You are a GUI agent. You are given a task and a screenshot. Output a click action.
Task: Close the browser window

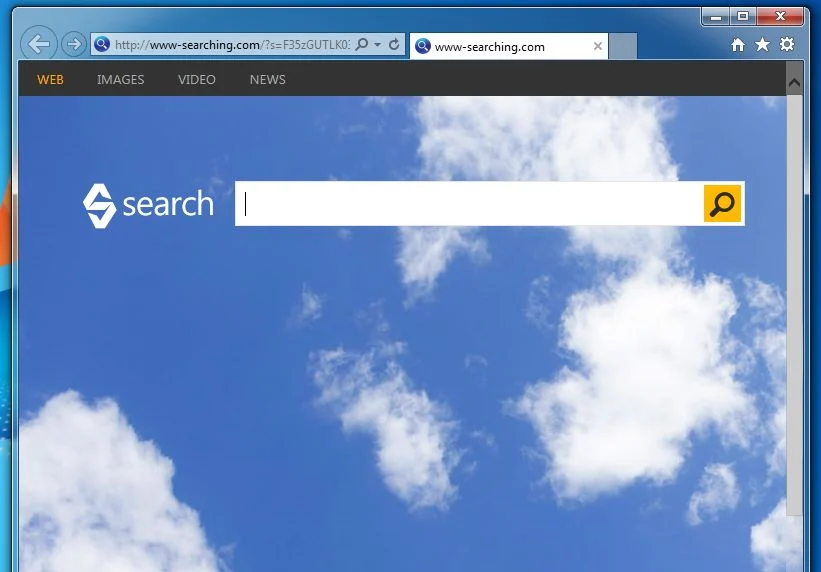(780, 17)
